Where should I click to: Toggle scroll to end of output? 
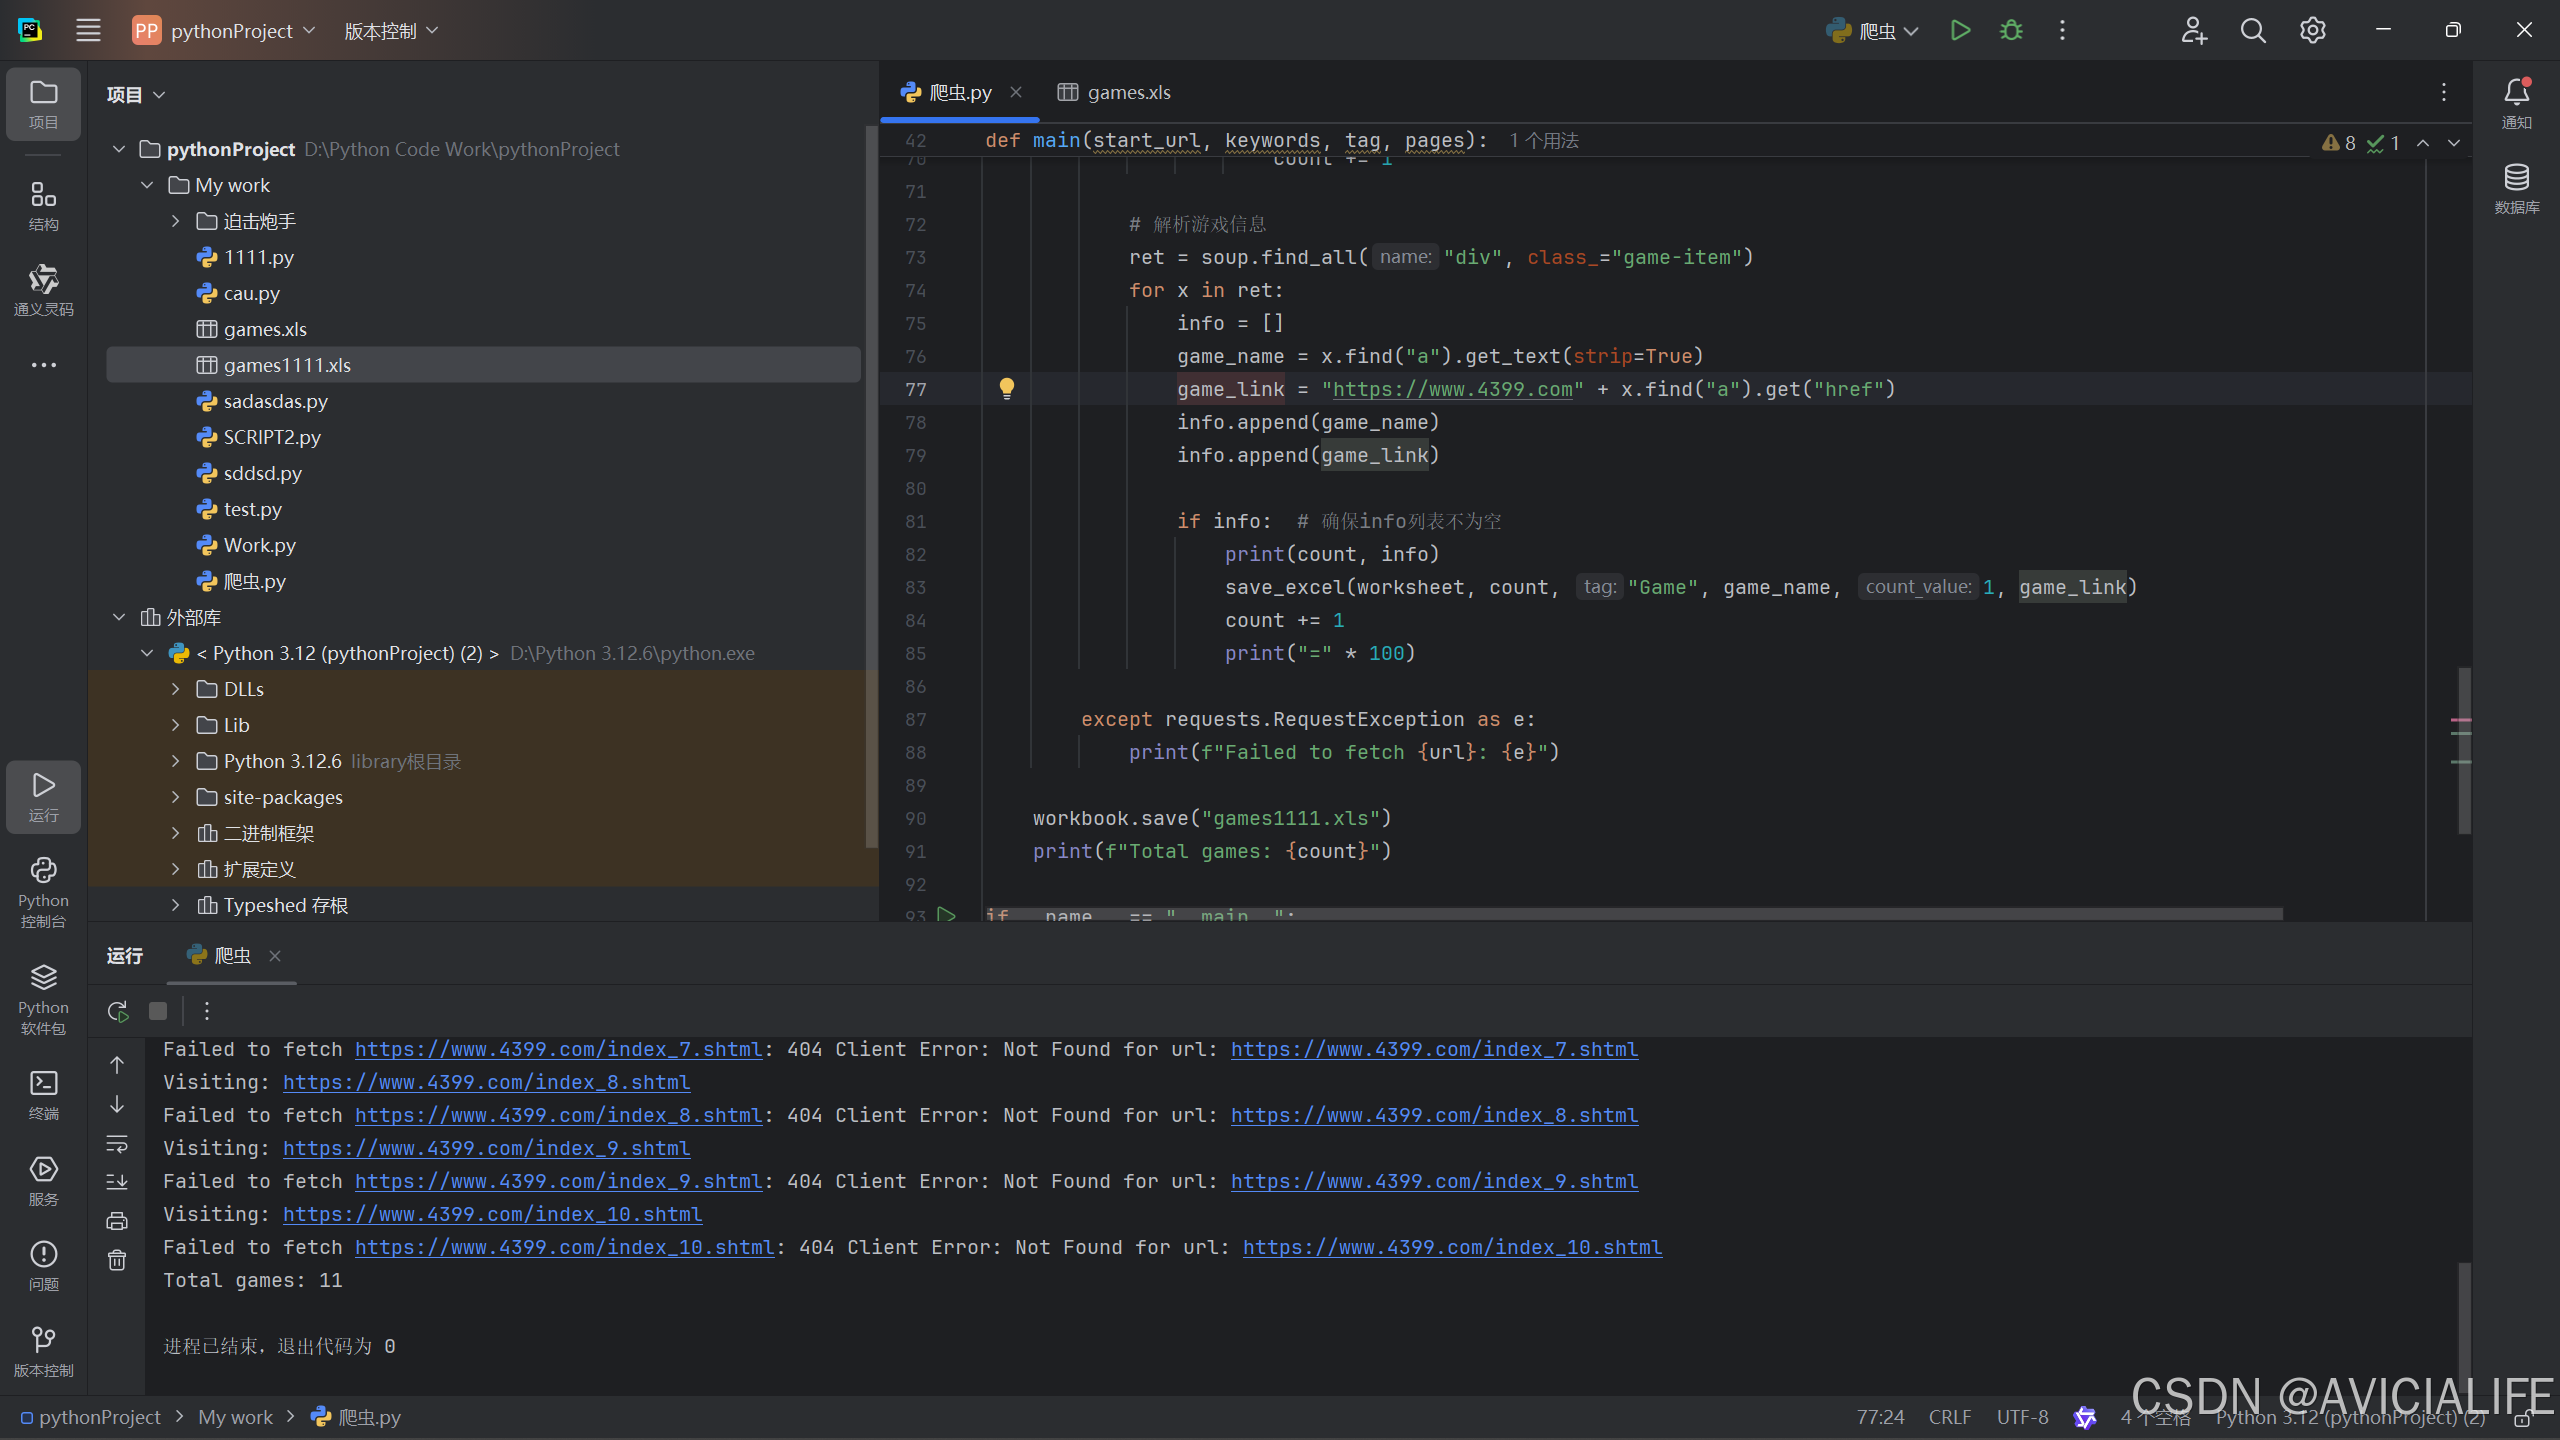(x=117, y=1182)
